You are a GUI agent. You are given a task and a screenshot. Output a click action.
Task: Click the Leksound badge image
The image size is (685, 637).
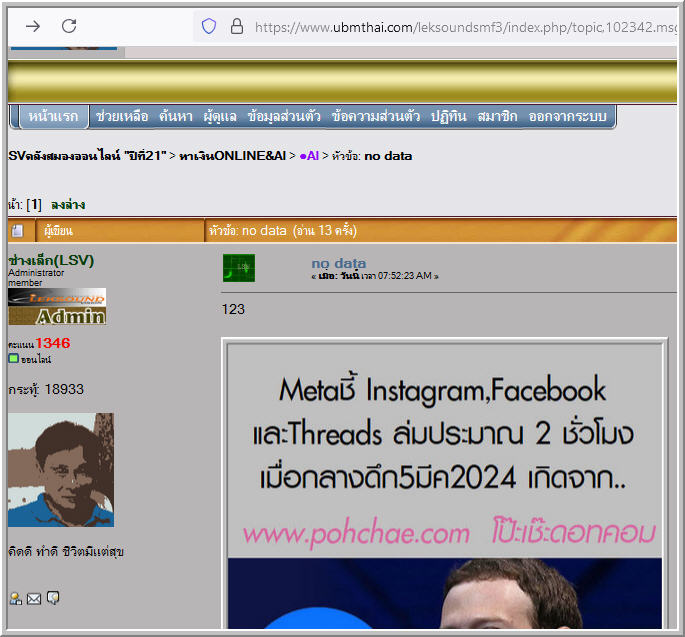pyautogui.click(x=57, y=297)
